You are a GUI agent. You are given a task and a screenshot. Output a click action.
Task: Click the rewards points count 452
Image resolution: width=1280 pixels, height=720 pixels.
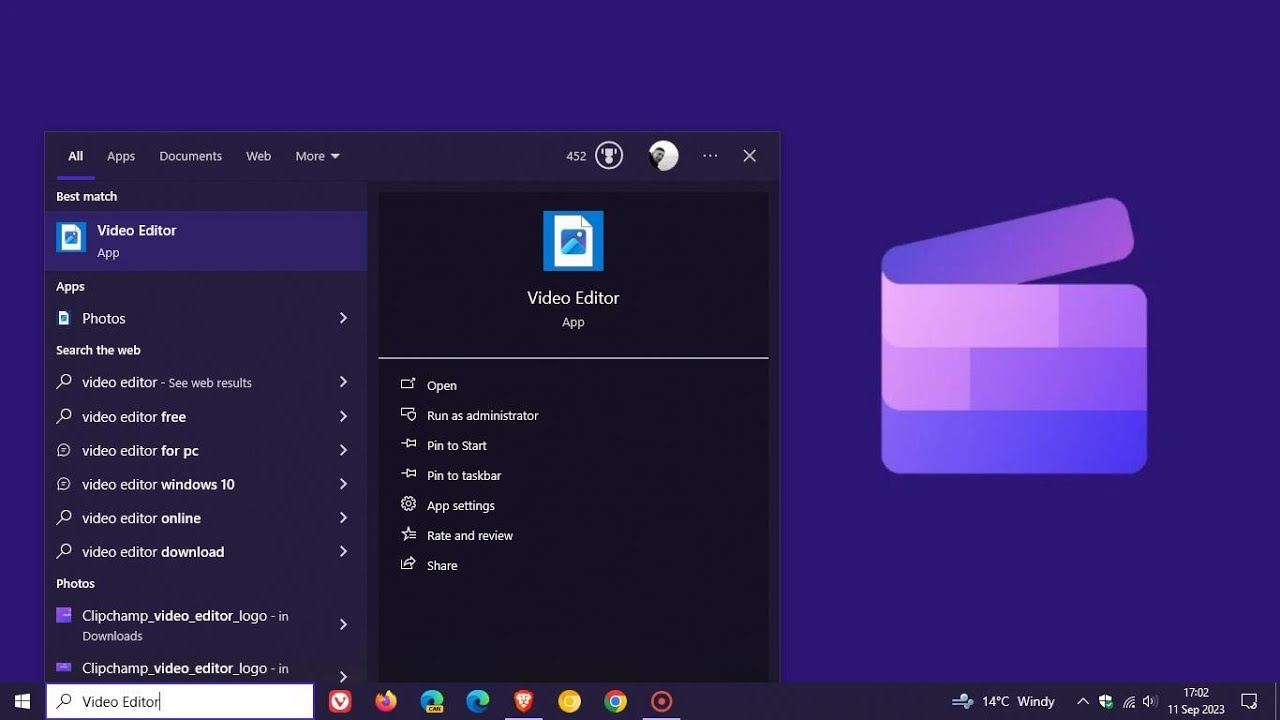click(576, 156)
